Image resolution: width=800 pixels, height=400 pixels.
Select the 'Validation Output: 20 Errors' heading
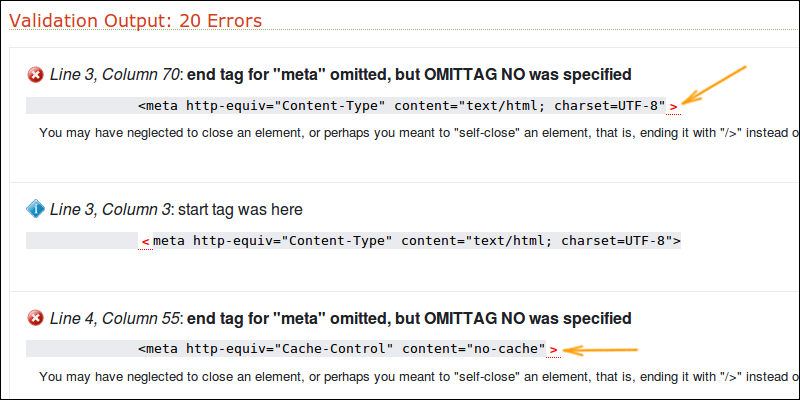point(136,21)
